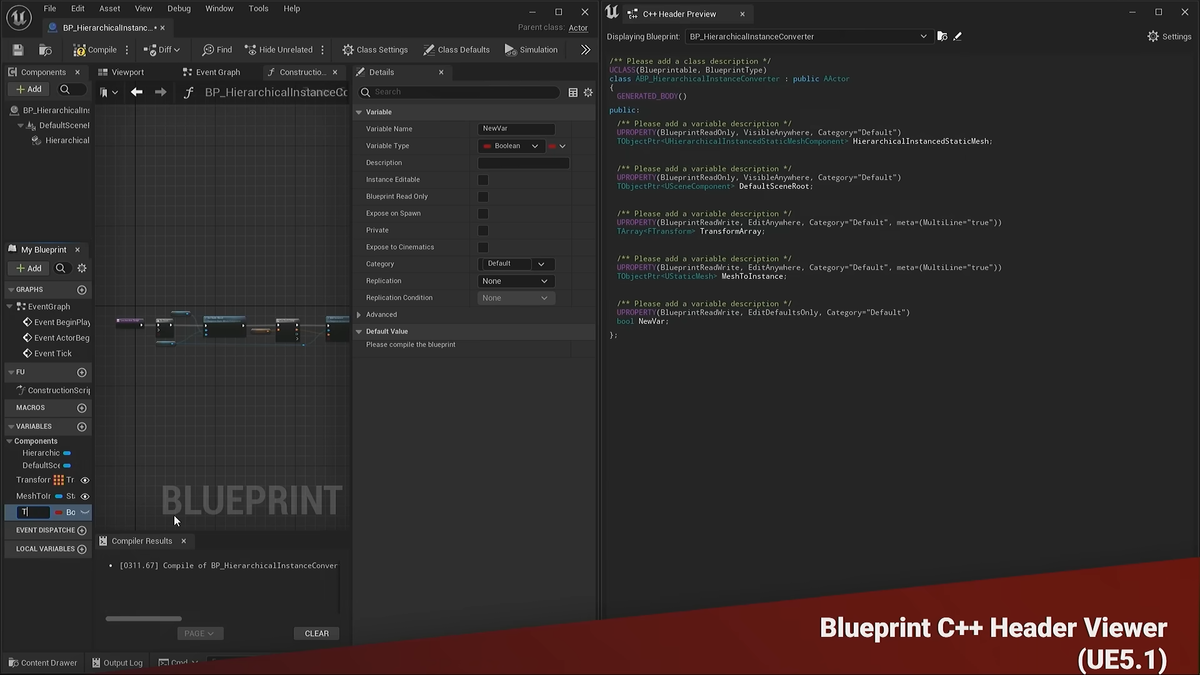
Task: Open the Replication None dropdown
Action: pyautogui.click(x=515, y=281)
